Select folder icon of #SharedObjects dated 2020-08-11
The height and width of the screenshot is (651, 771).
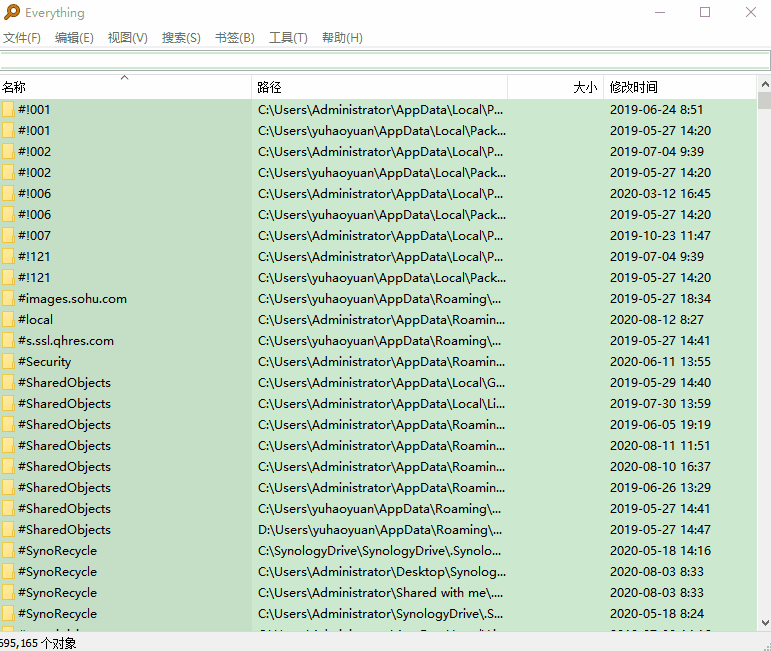(x=8, y=445)
